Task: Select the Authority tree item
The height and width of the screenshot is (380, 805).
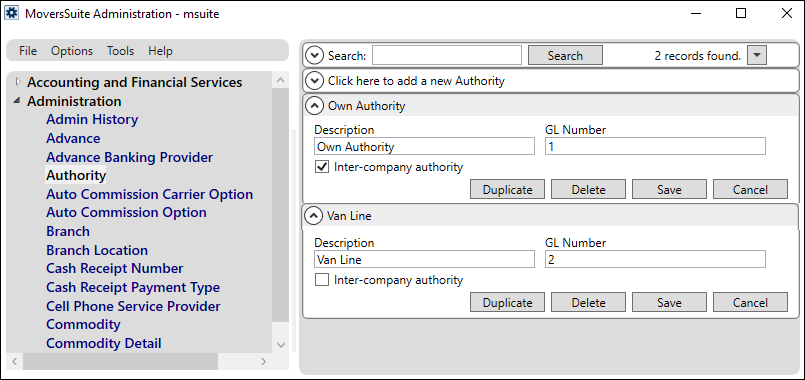Action: coord(76,176)
